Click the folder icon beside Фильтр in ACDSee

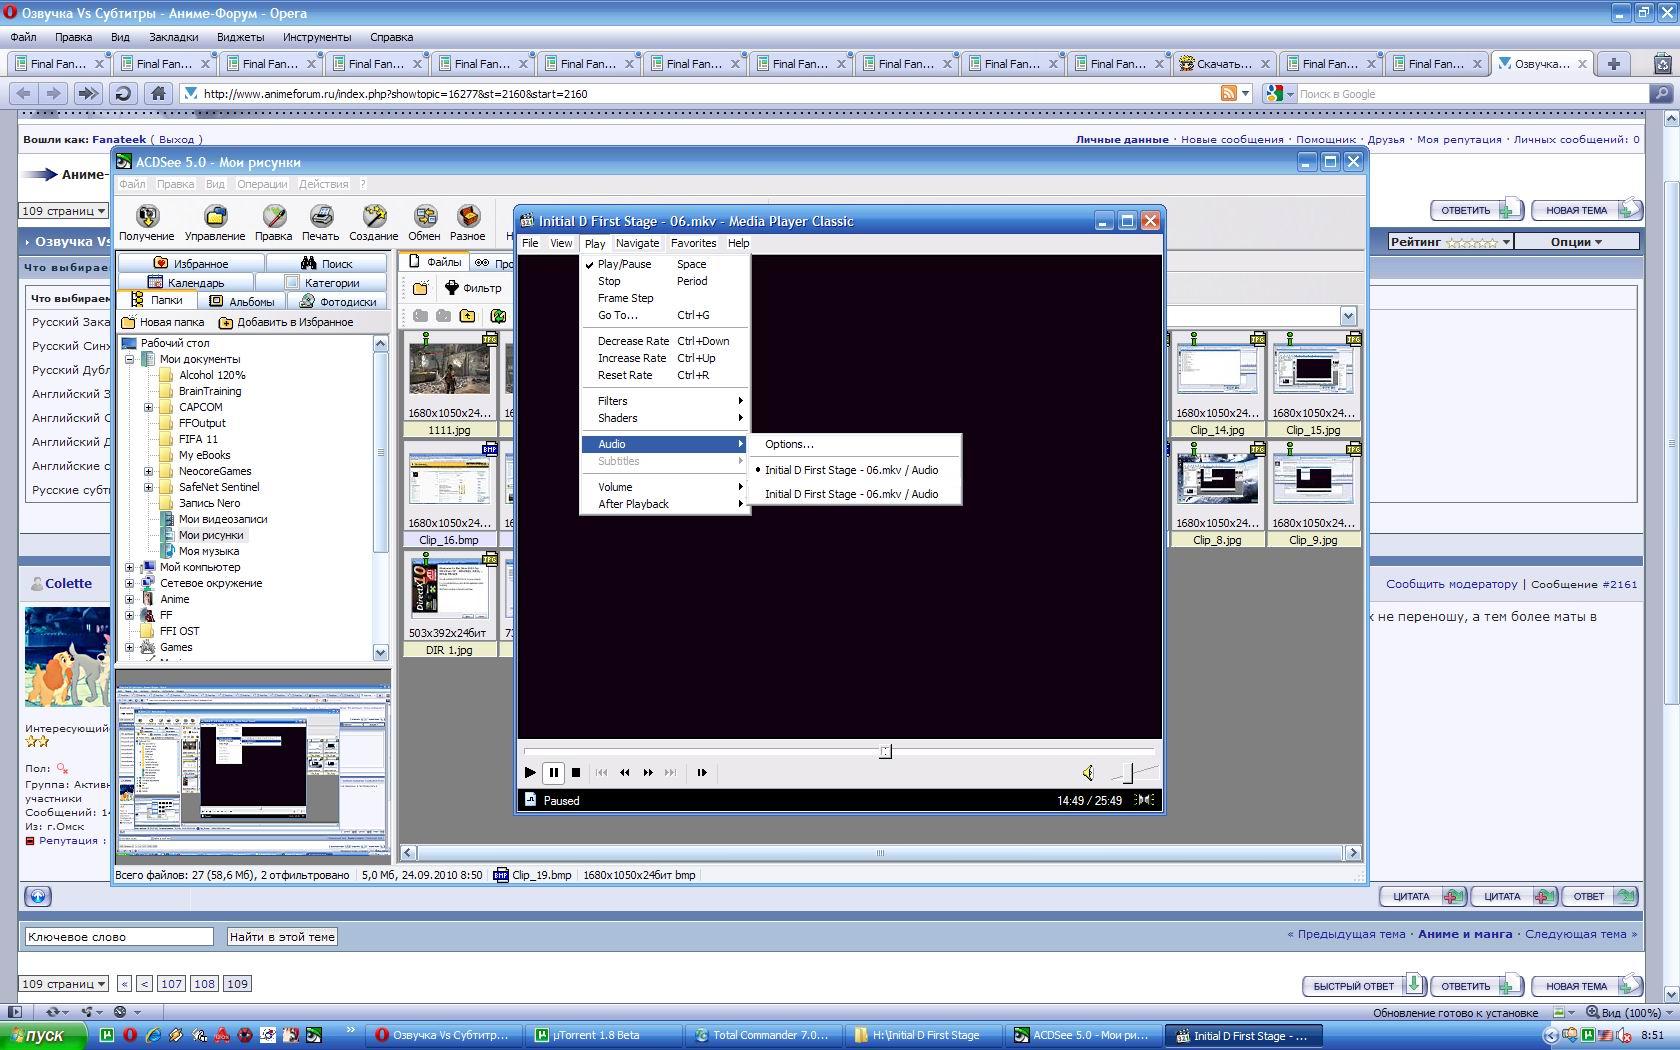click(421, 288)
